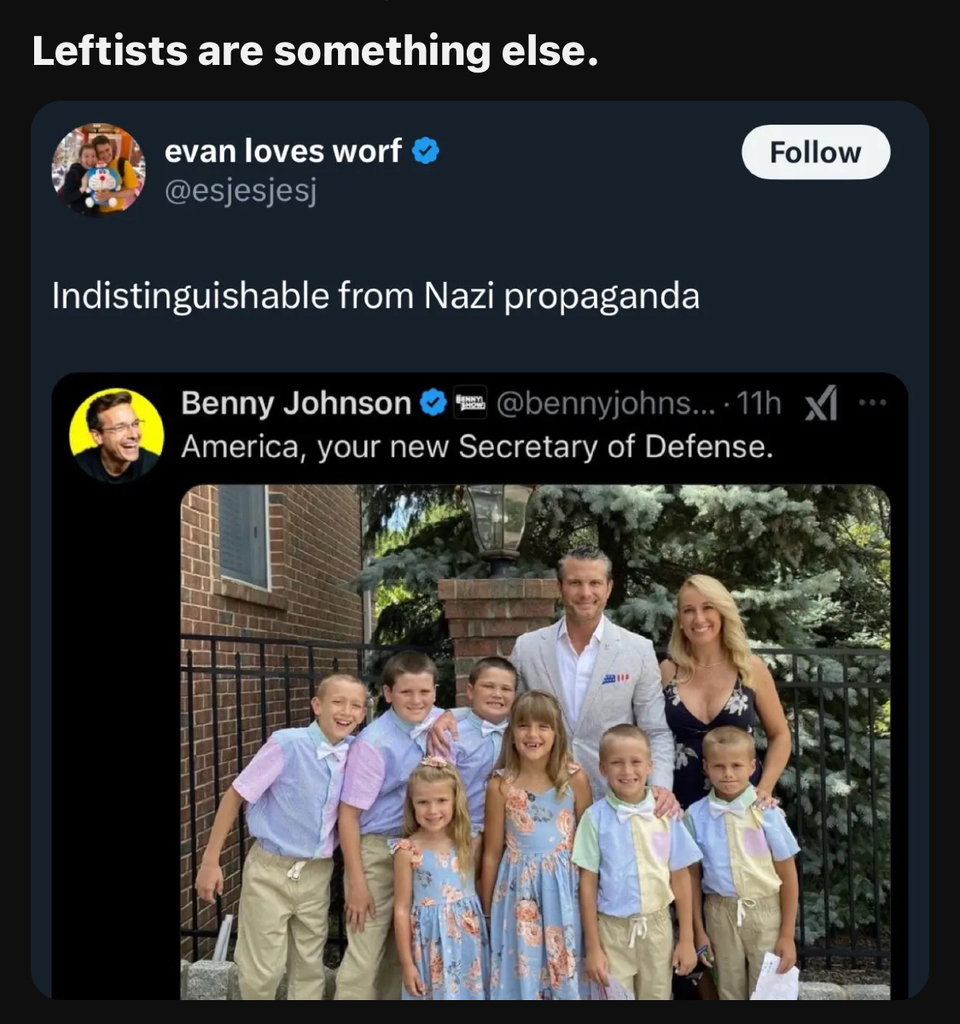The height and width of the screenshot is (1024, 960).
Task: Open the @esjesjesj handle link
Action: (239, 190)
